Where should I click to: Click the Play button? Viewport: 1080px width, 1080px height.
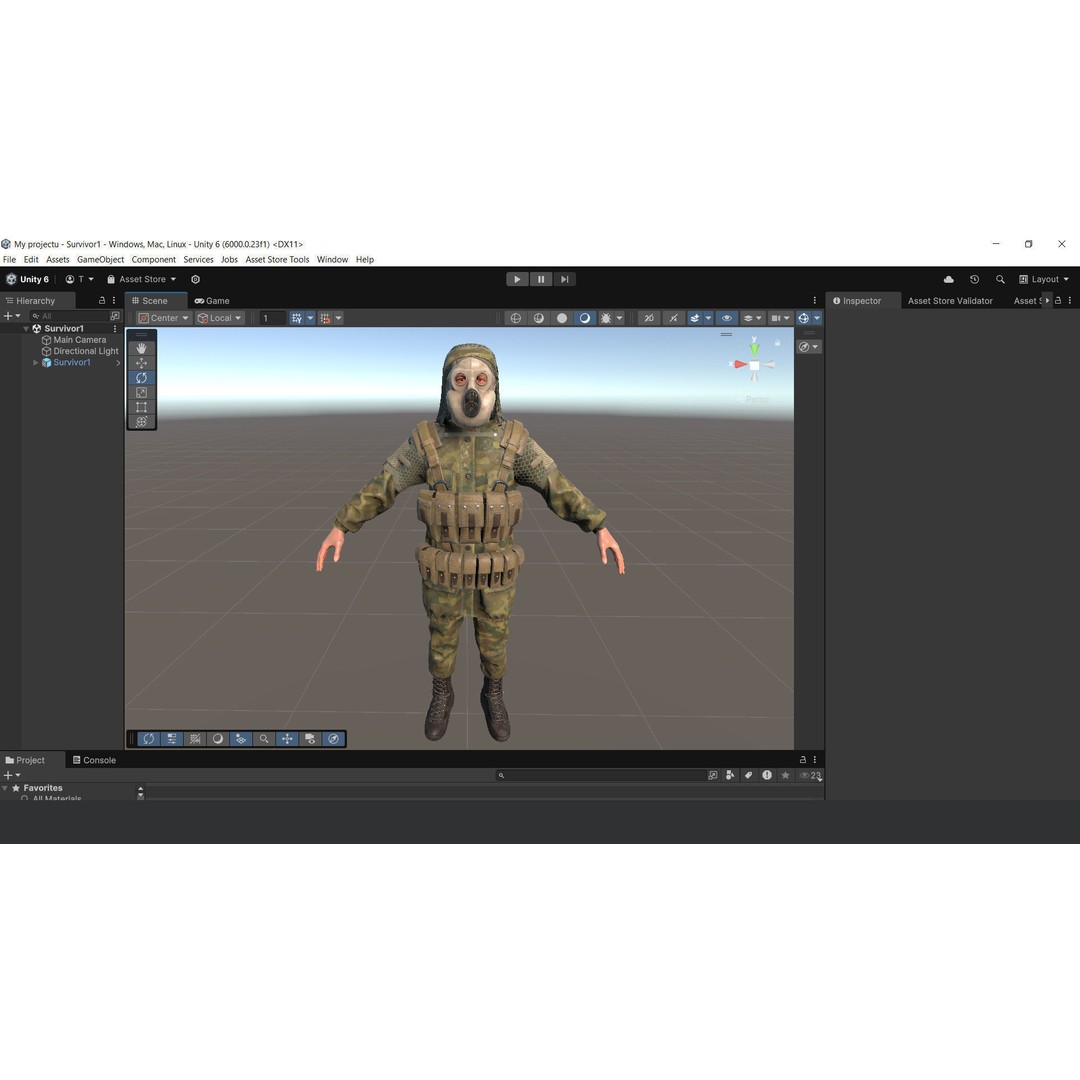coord(517,279)
